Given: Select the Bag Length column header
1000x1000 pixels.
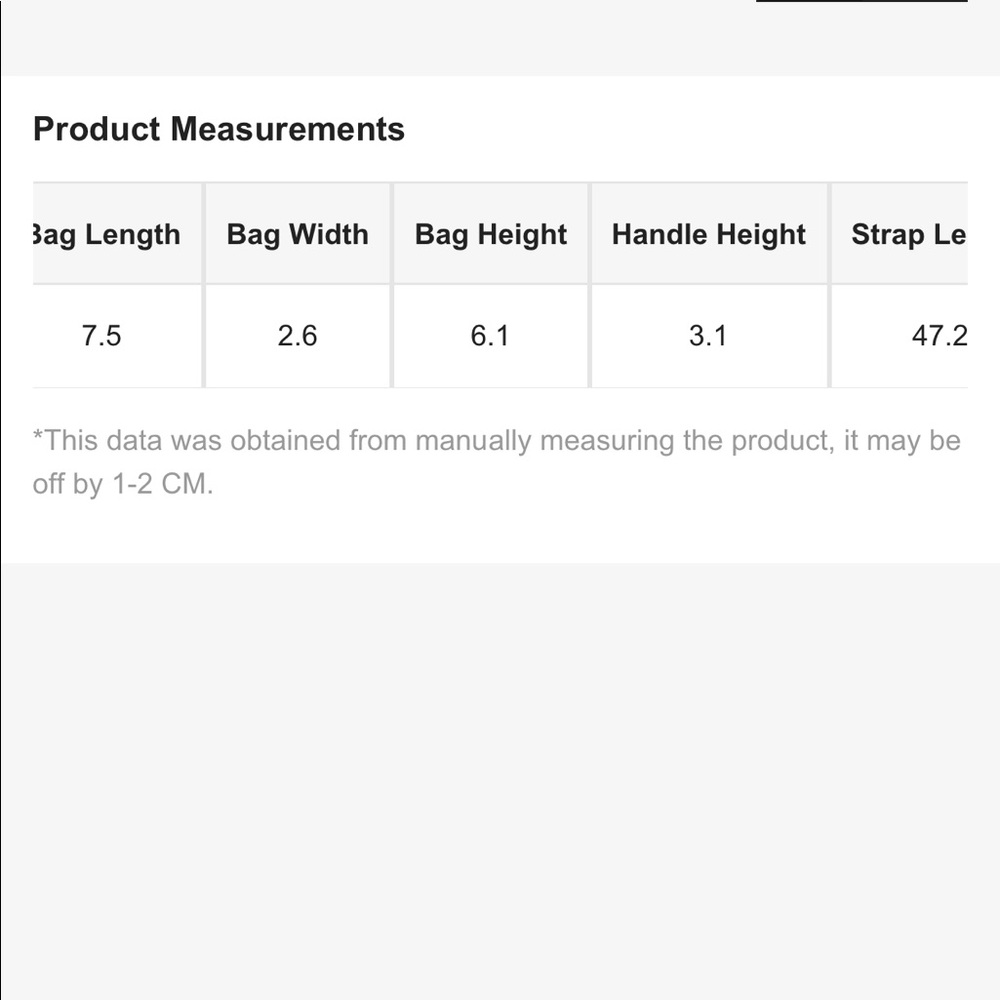Looking at the screenshot, I should (x=106, y=235).
